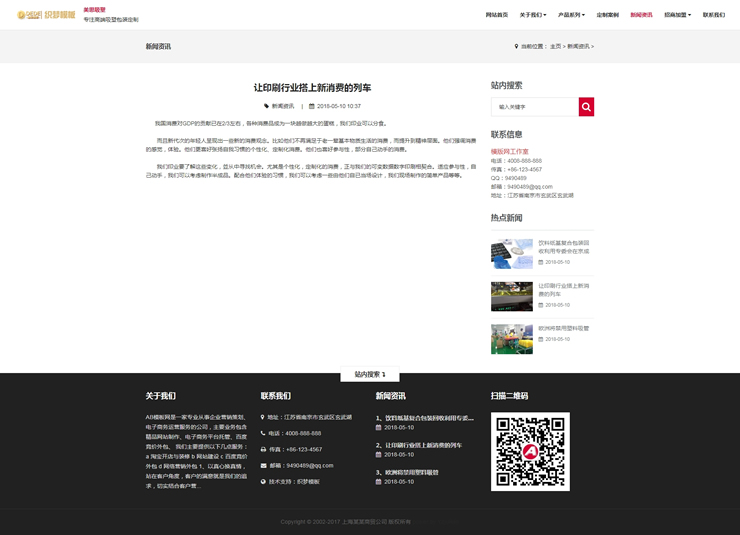Click the 站内搜索 toggle tab above footer
The height and width of the screenshot is (535, 740).
[369, 375]
